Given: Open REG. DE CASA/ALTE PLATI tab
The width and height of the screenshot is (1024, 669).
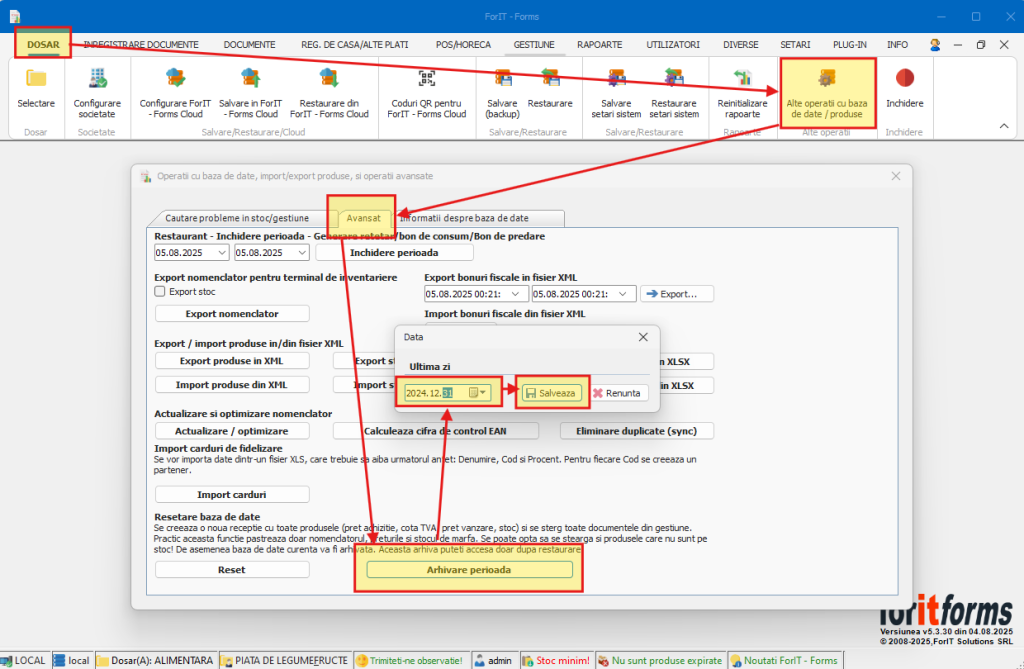Looking at the screenshot, I should 355,44.
